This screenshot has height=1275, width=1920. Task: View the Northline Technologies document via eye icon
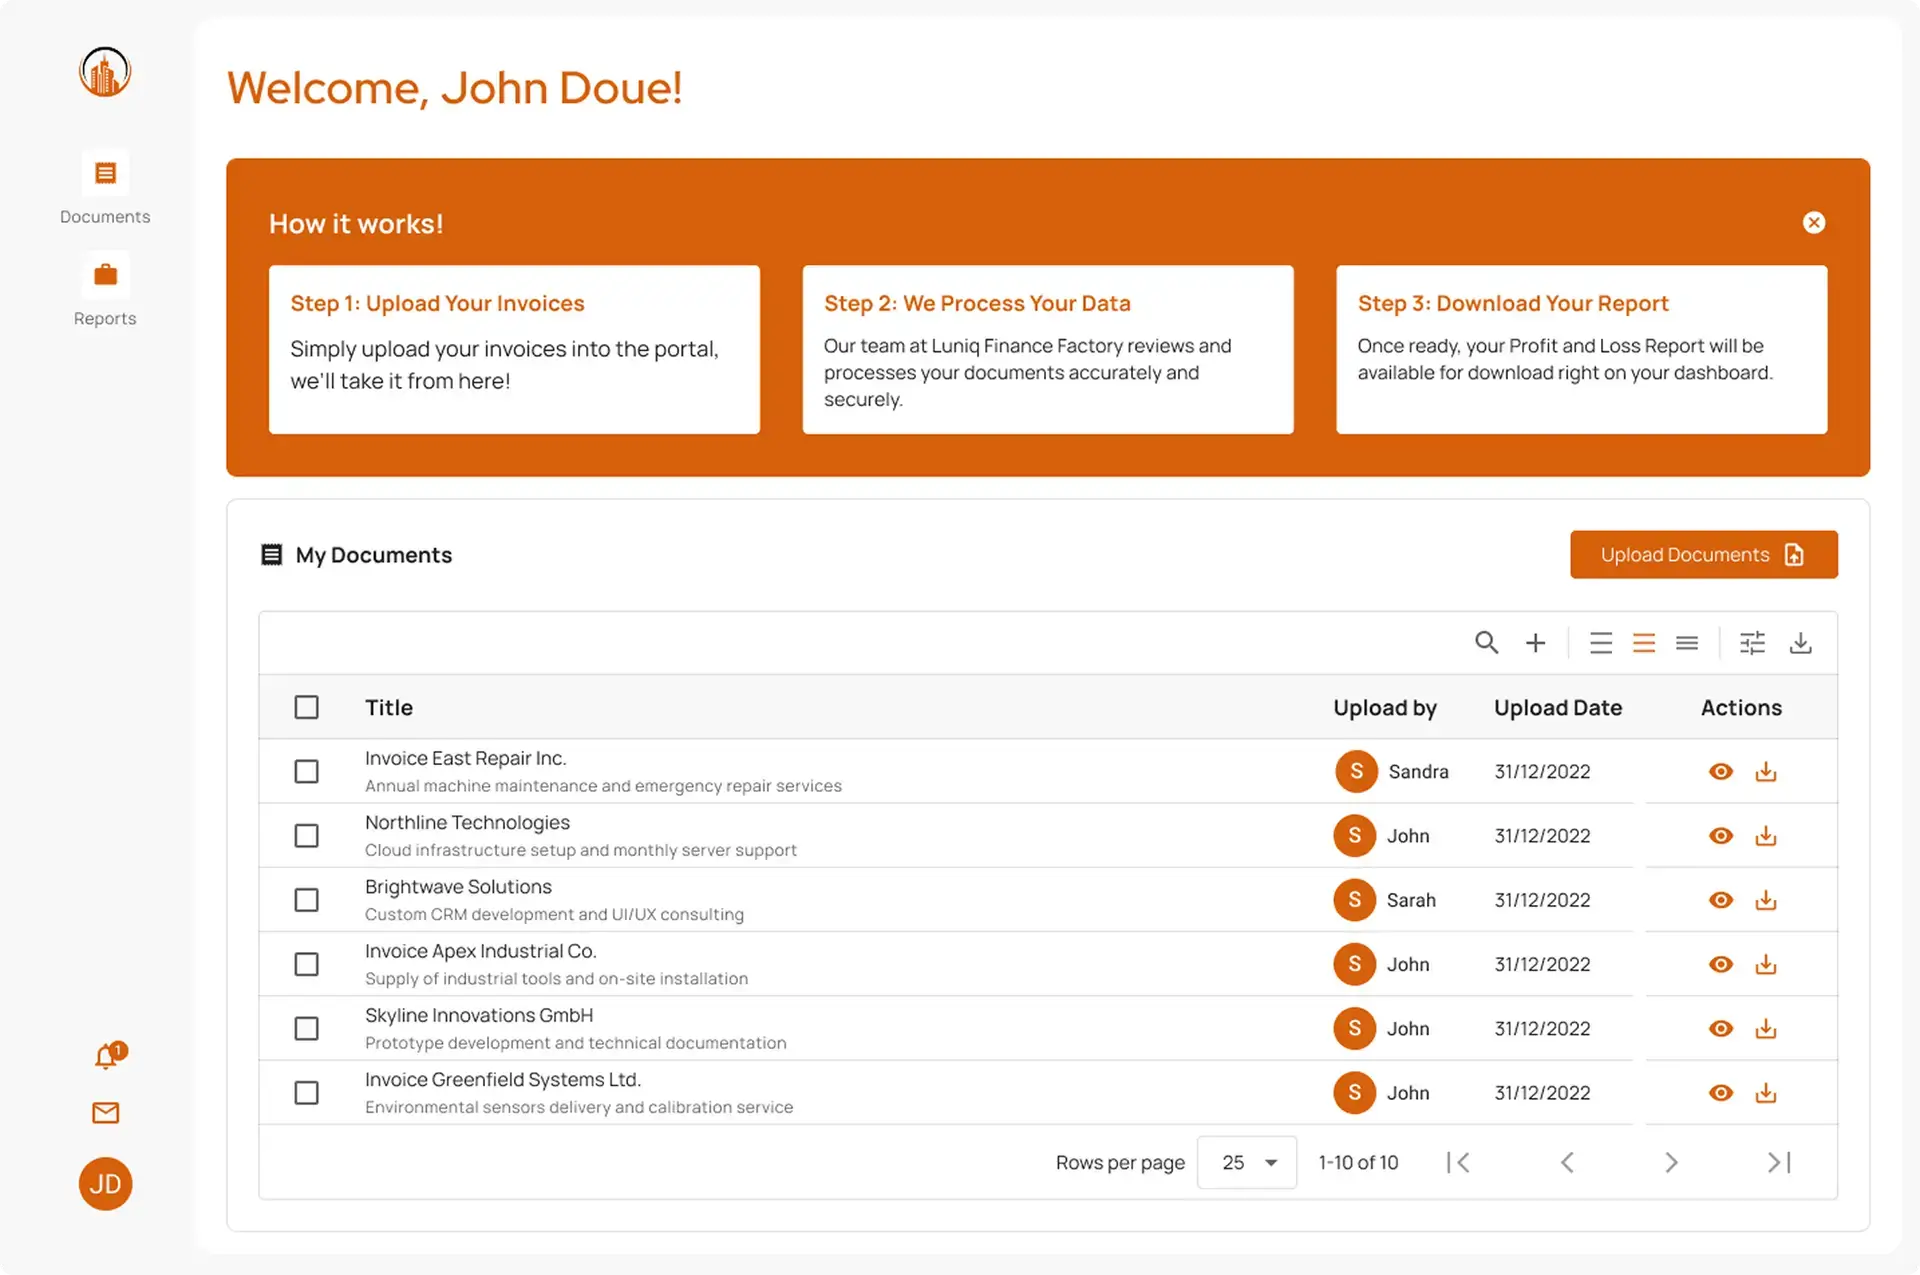pos(1720,836)
